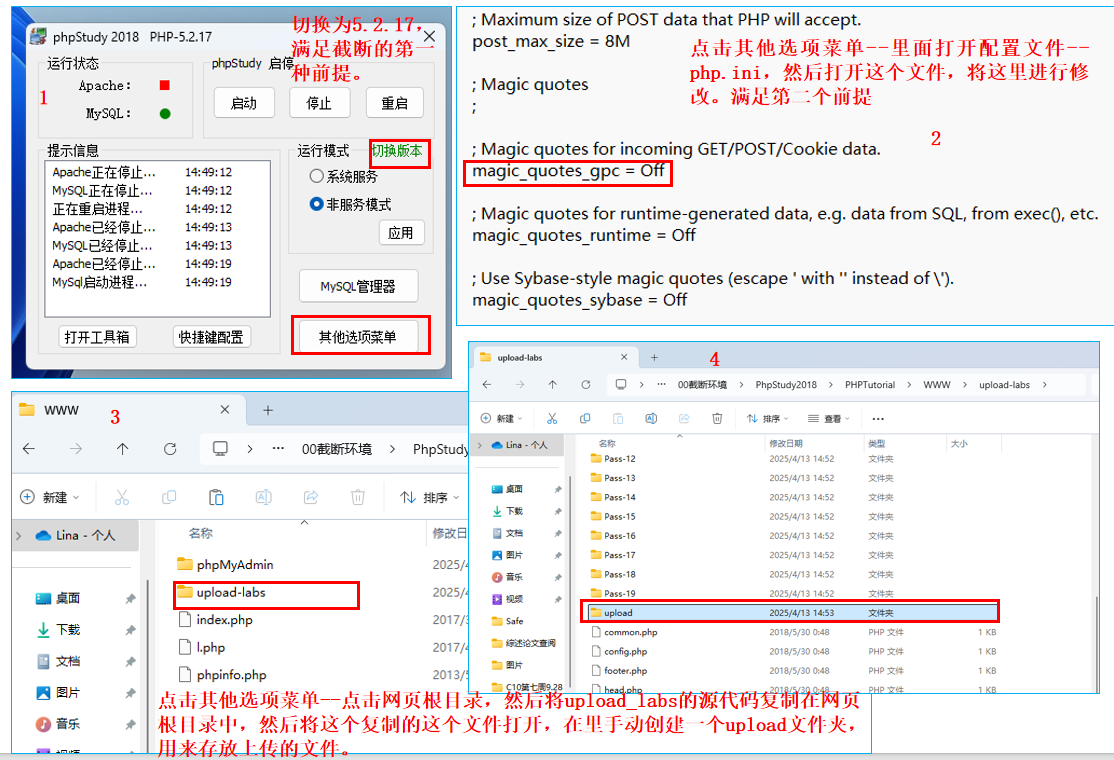Click the phpStudy title bar app icon
1114x760 pixels.
[38, 36]
